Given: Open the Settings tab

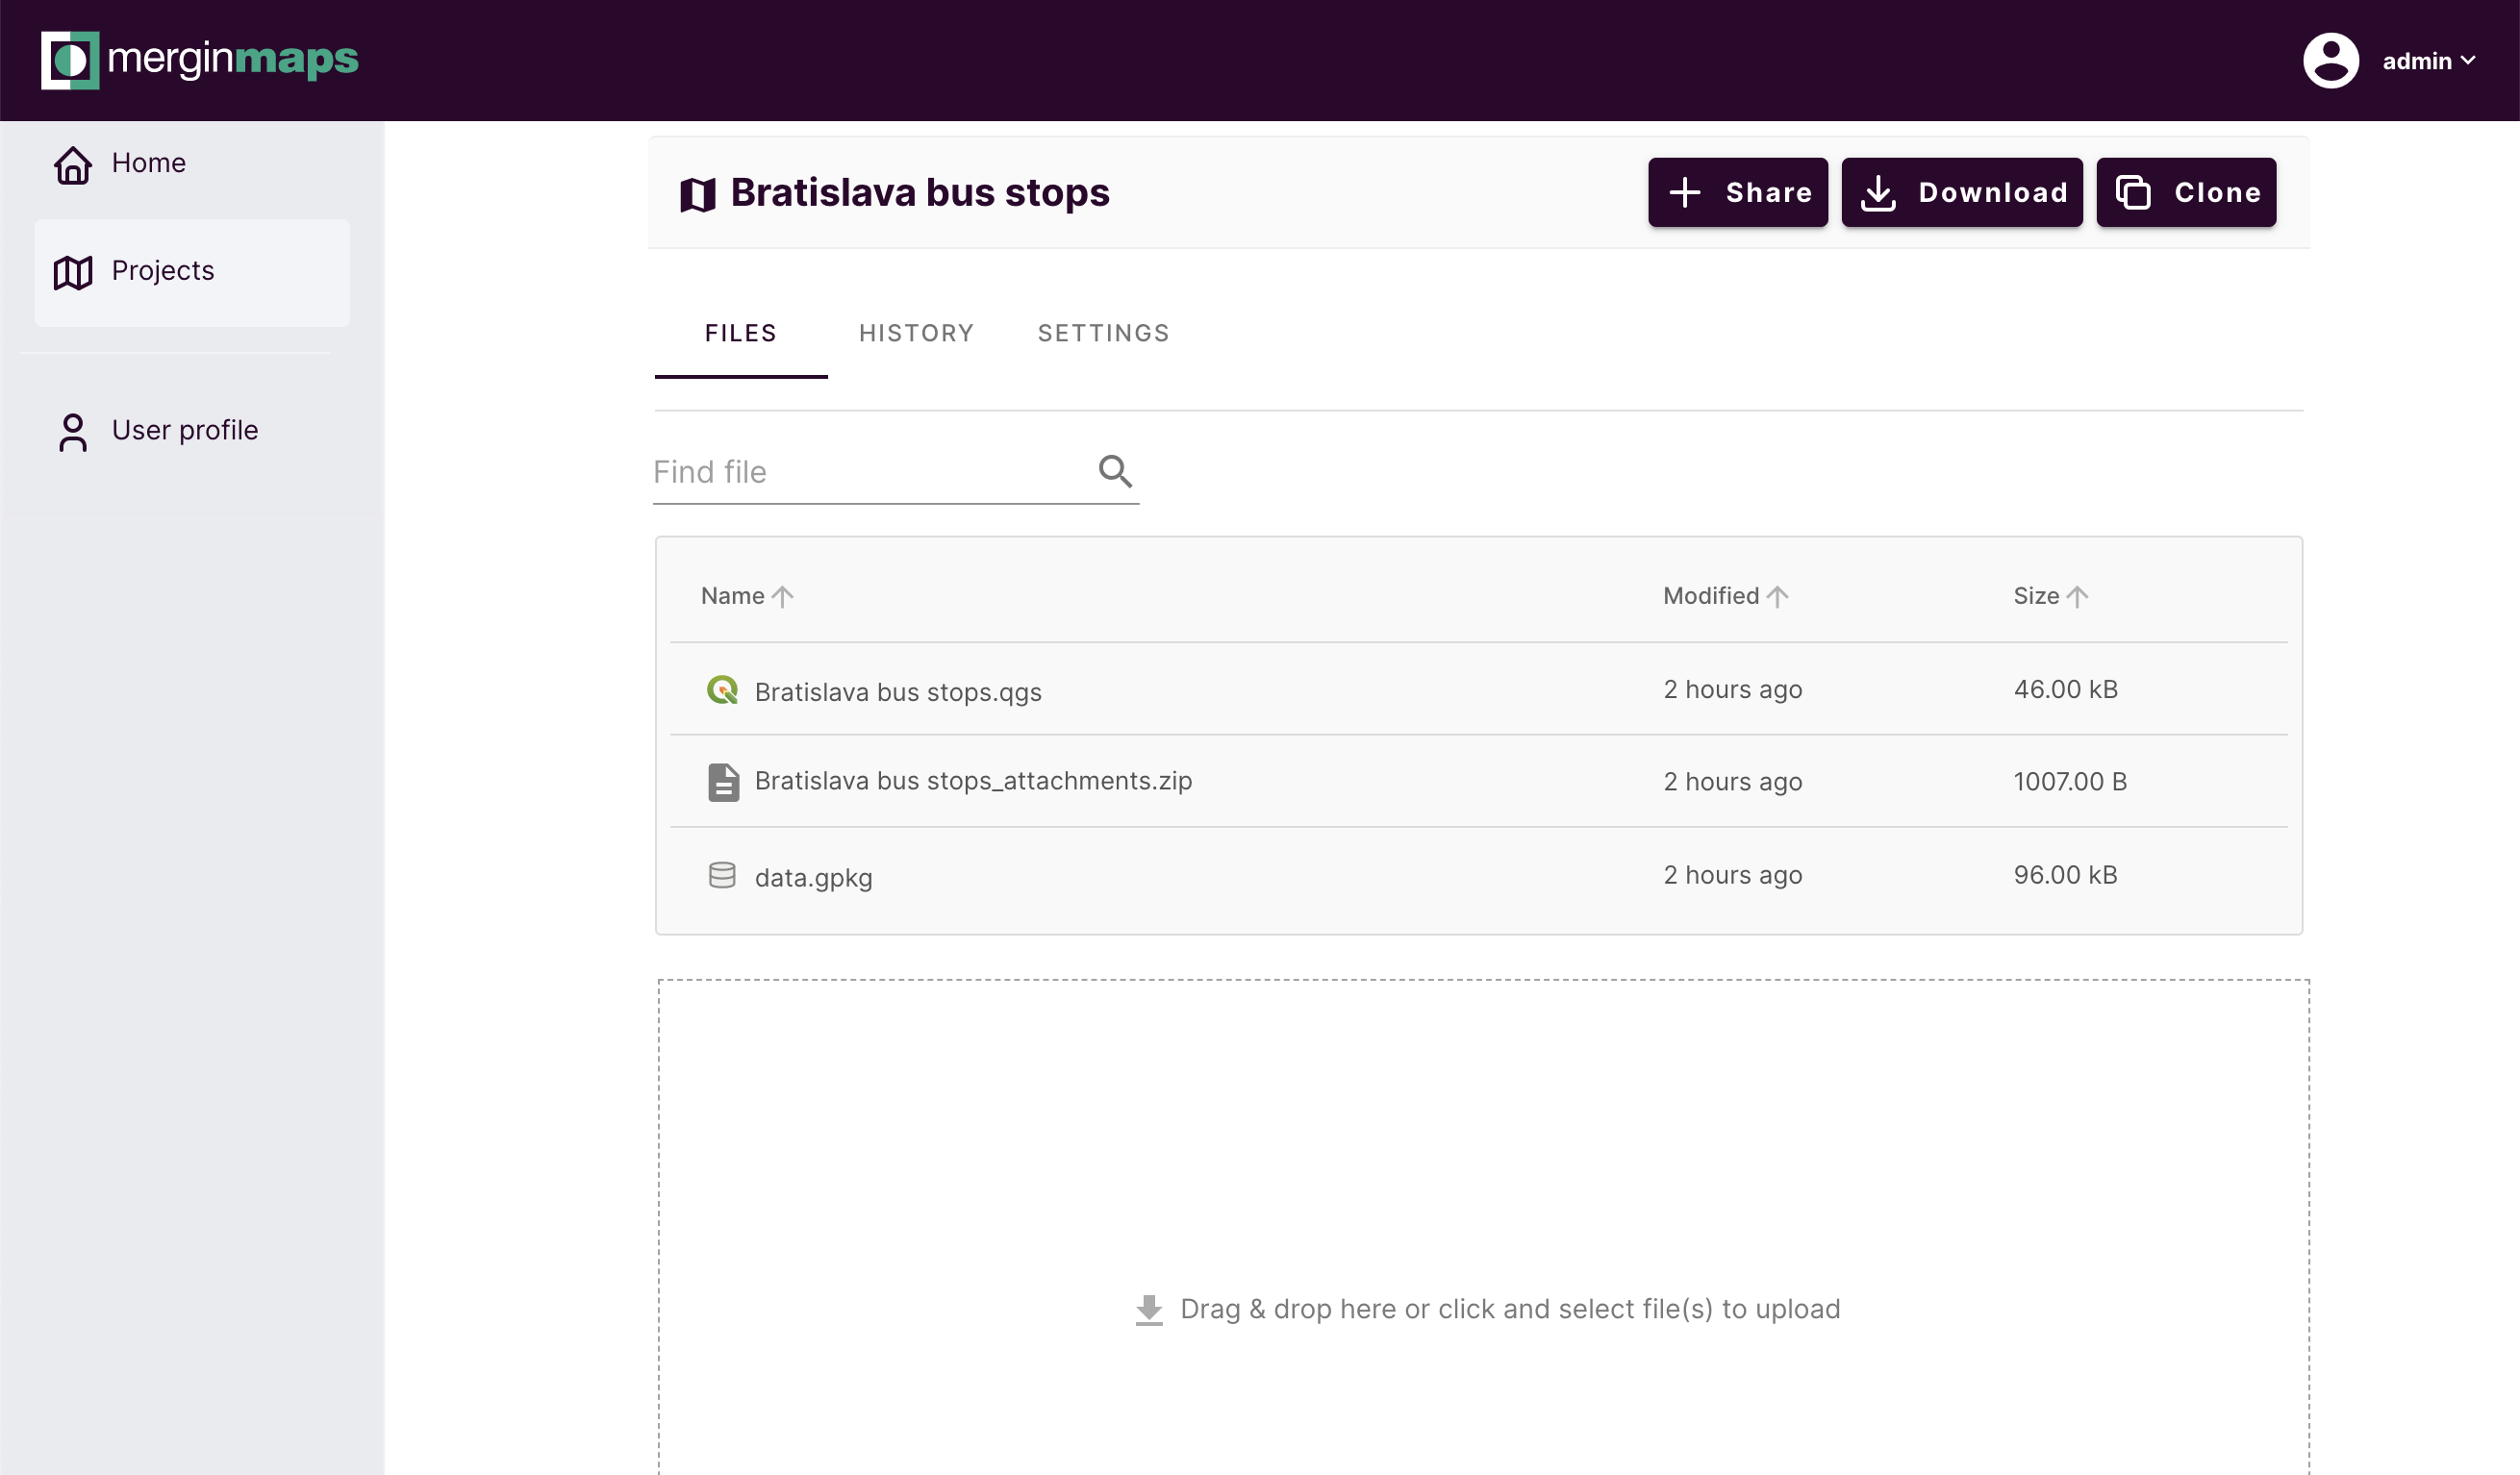Looking at the screenshot, I should (1103, 333).
